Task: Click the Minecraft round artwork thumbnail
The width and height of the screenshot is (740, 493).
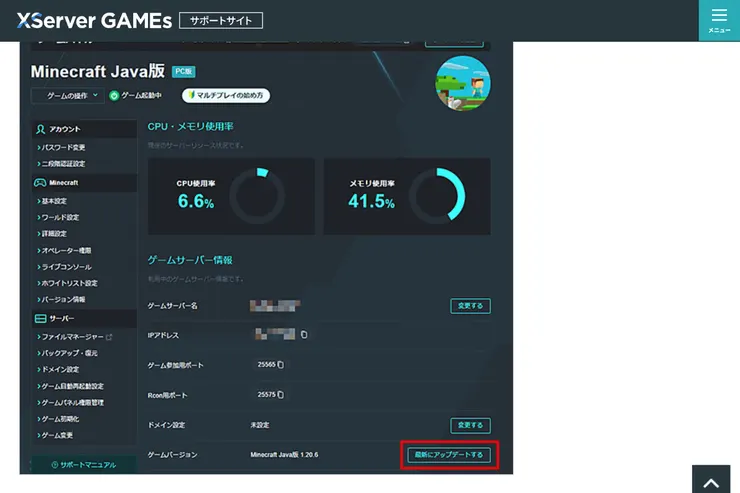Action: pyautogui.click(x=462, y=84)
